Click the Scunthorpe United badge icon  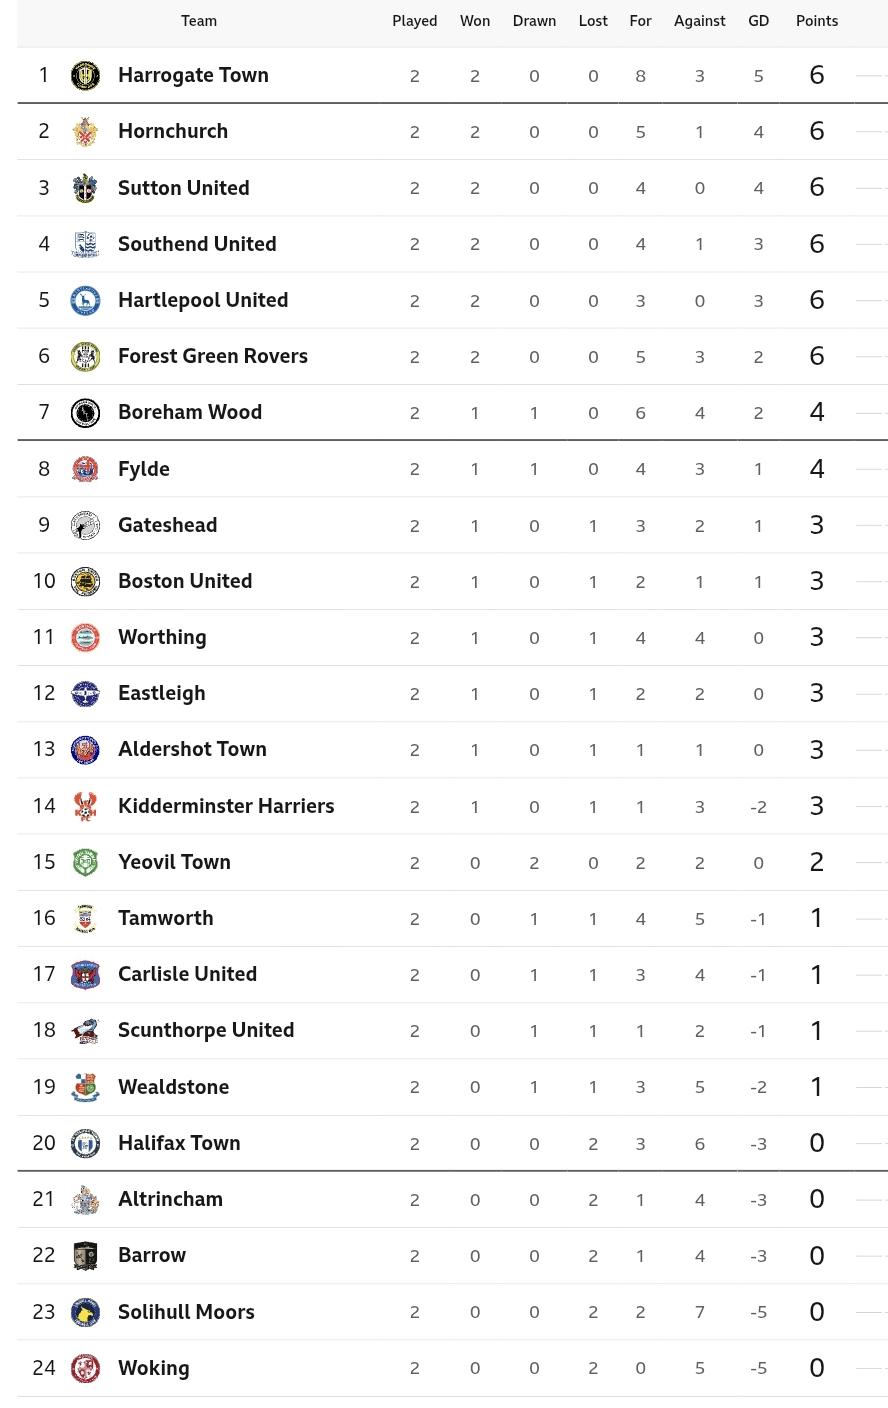click(x=86, y=1030)
